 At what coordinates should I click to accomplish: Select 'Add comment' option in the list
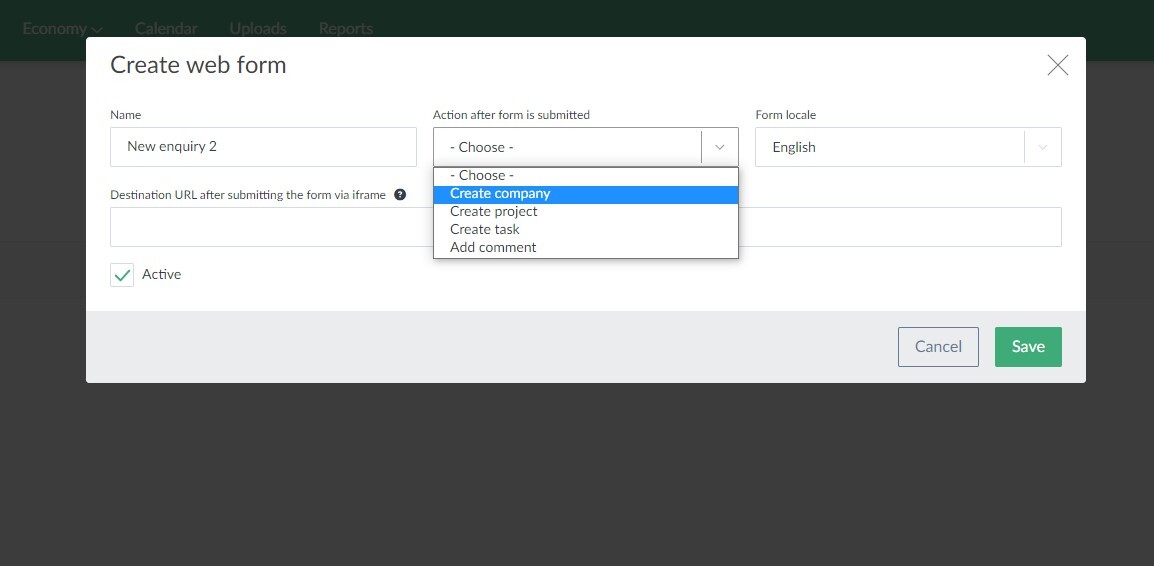tap(493, 248)
